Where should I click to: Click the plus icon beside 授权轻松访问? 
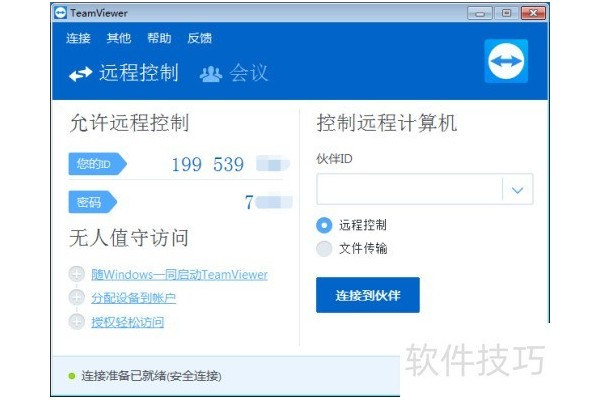pos(77,321)
